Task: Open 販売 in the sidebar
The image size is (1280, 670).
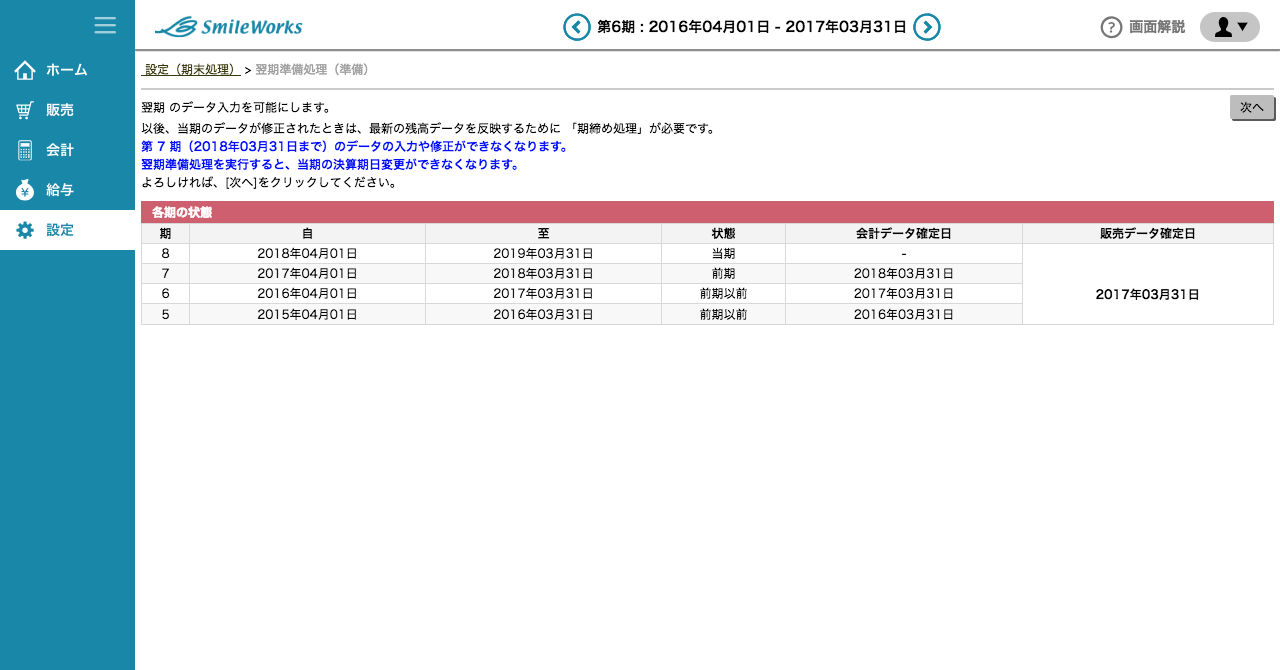Action: [67, 110]
